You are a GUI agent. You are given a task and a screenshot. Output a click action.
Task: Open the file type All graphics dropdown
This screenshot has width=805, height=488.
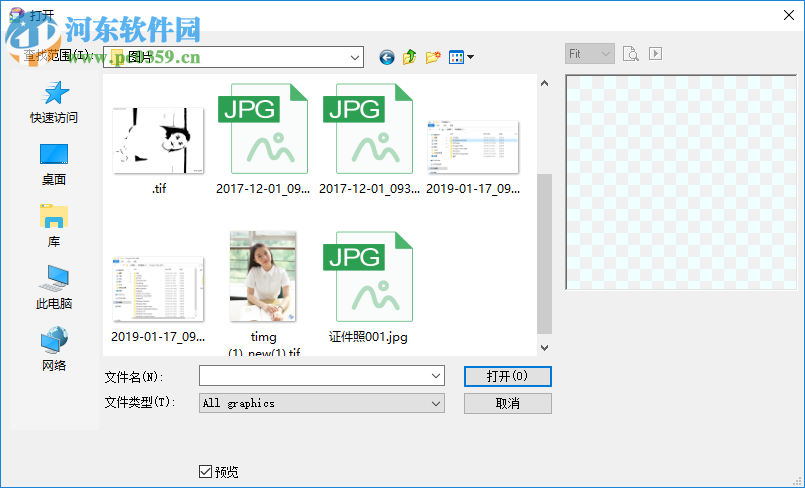(x=322, y=403)
